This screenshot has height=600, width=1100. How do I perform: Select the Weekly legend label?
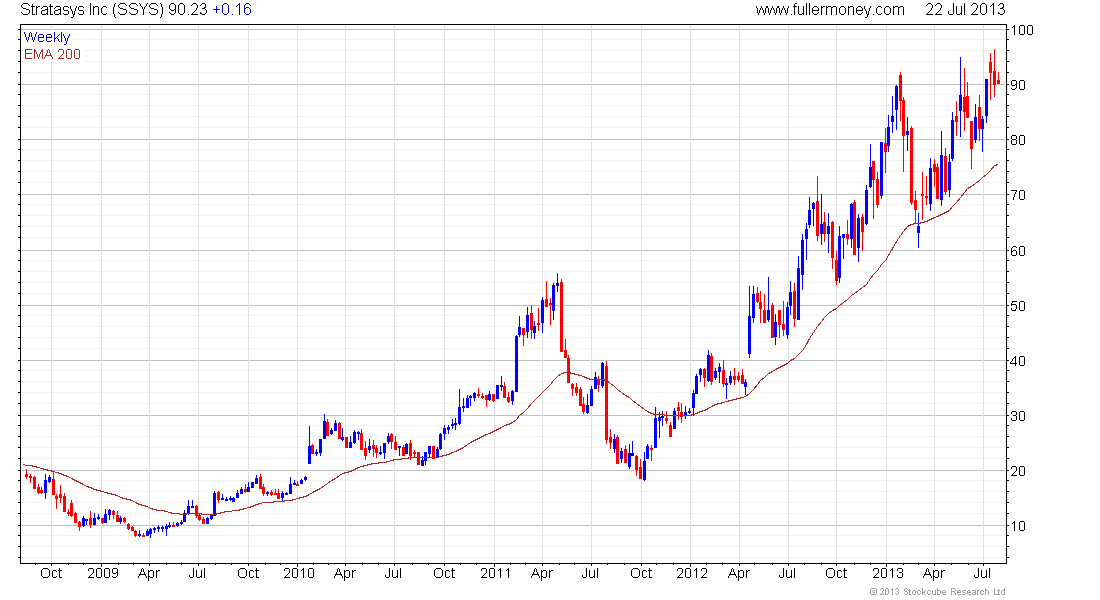47,37
